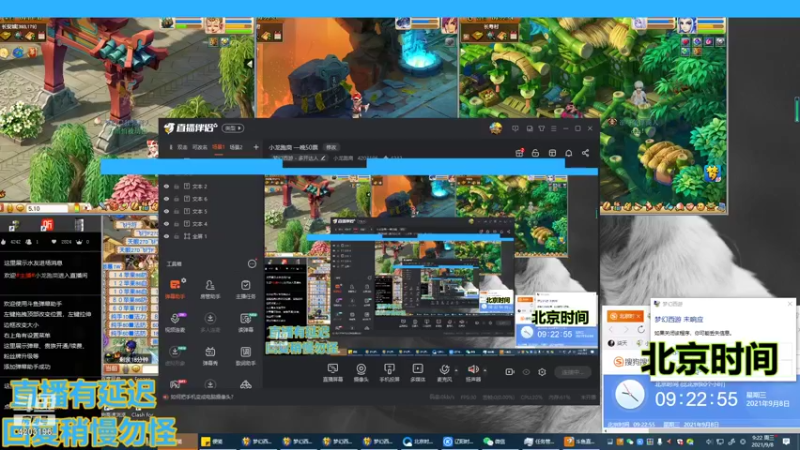The width and height of the screenshot is (800, 450).
Task: Click the taskbar clock showing 9:22
Action: (762, 441)
